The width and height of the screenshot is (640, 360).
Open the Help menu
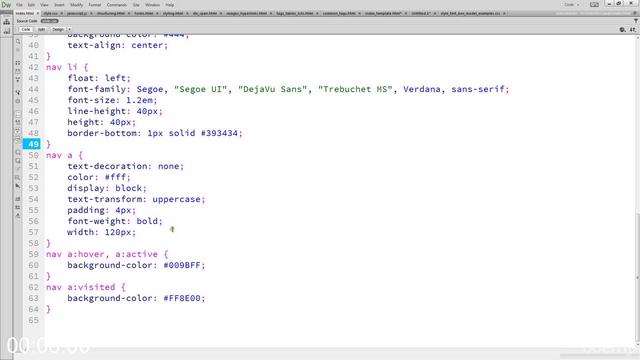[169, 5]
